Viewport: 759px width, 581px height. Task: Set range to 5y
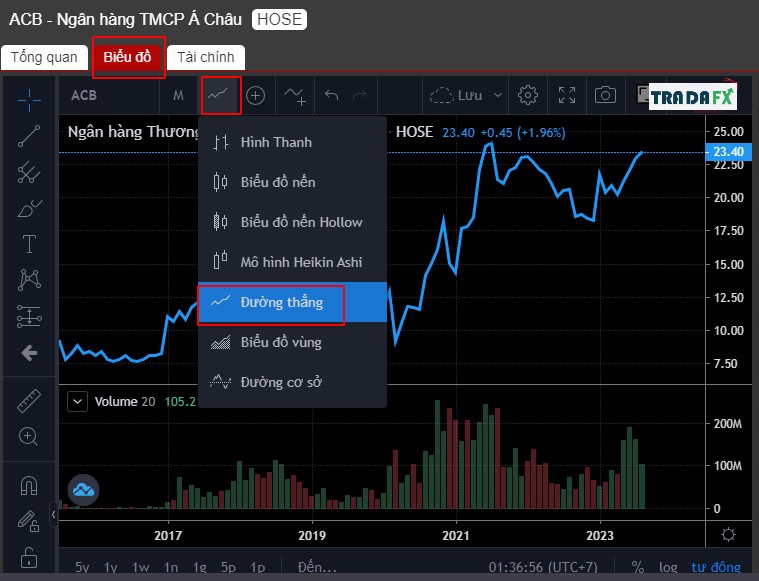[x=82, y=567]
